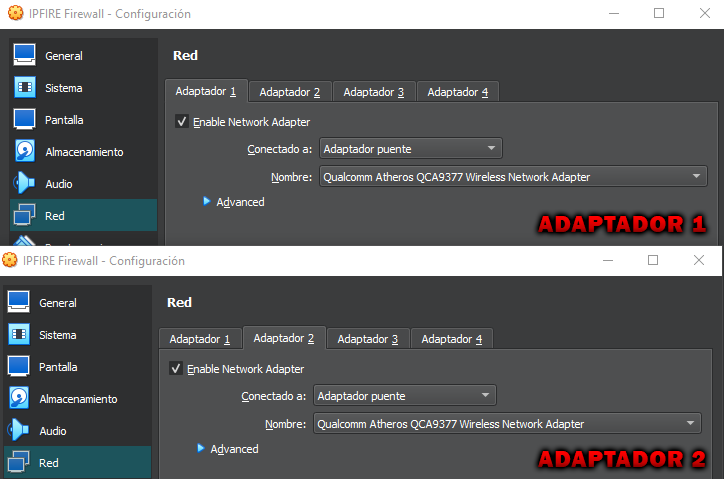Open Sistema label in bottom window sidebar

point(58,335)
